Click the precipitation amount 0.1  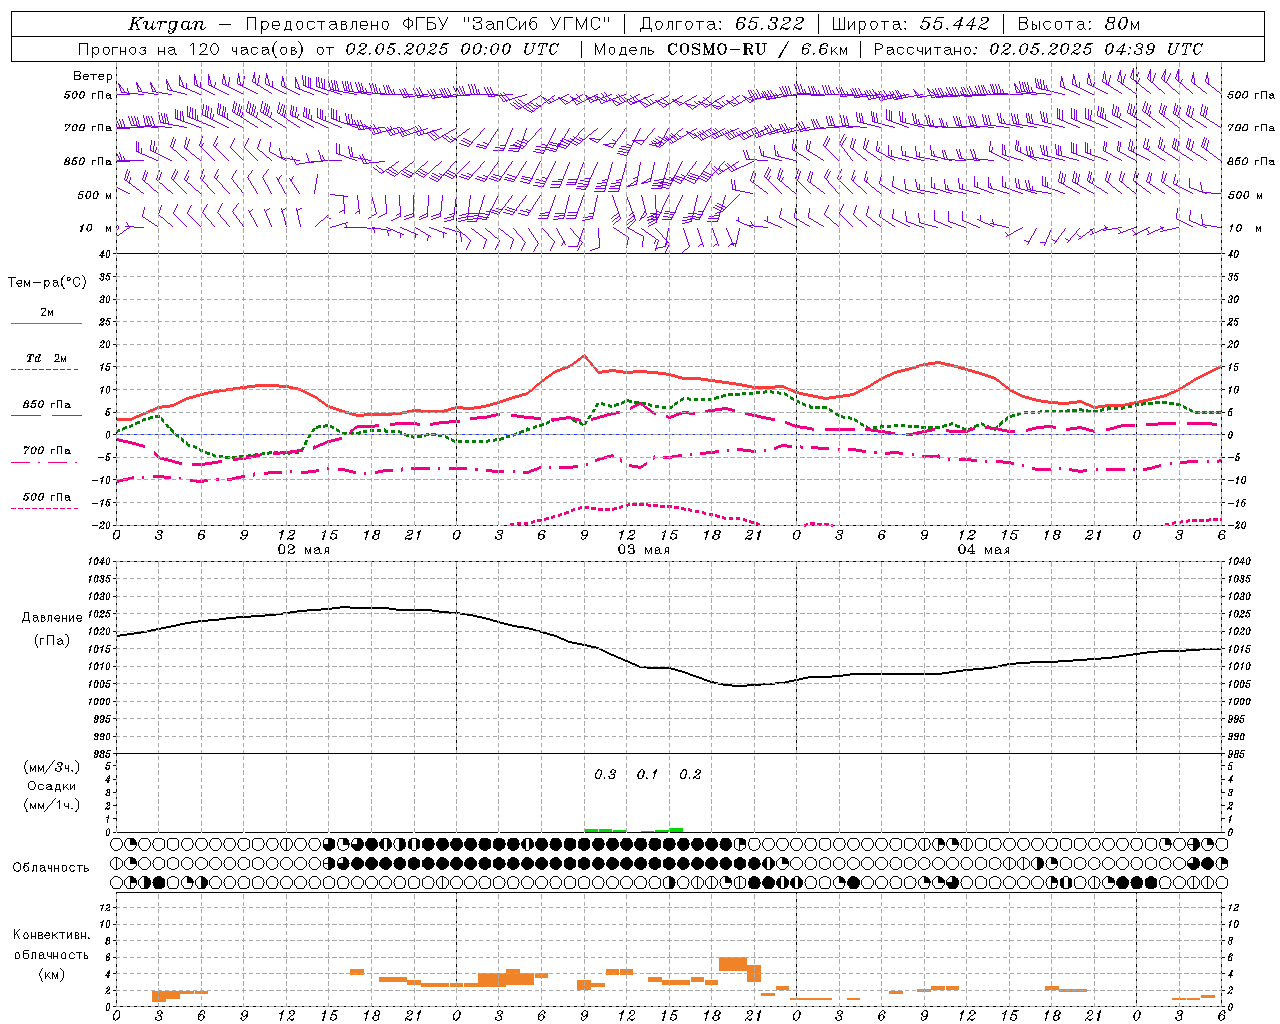(x=647, y=774)
